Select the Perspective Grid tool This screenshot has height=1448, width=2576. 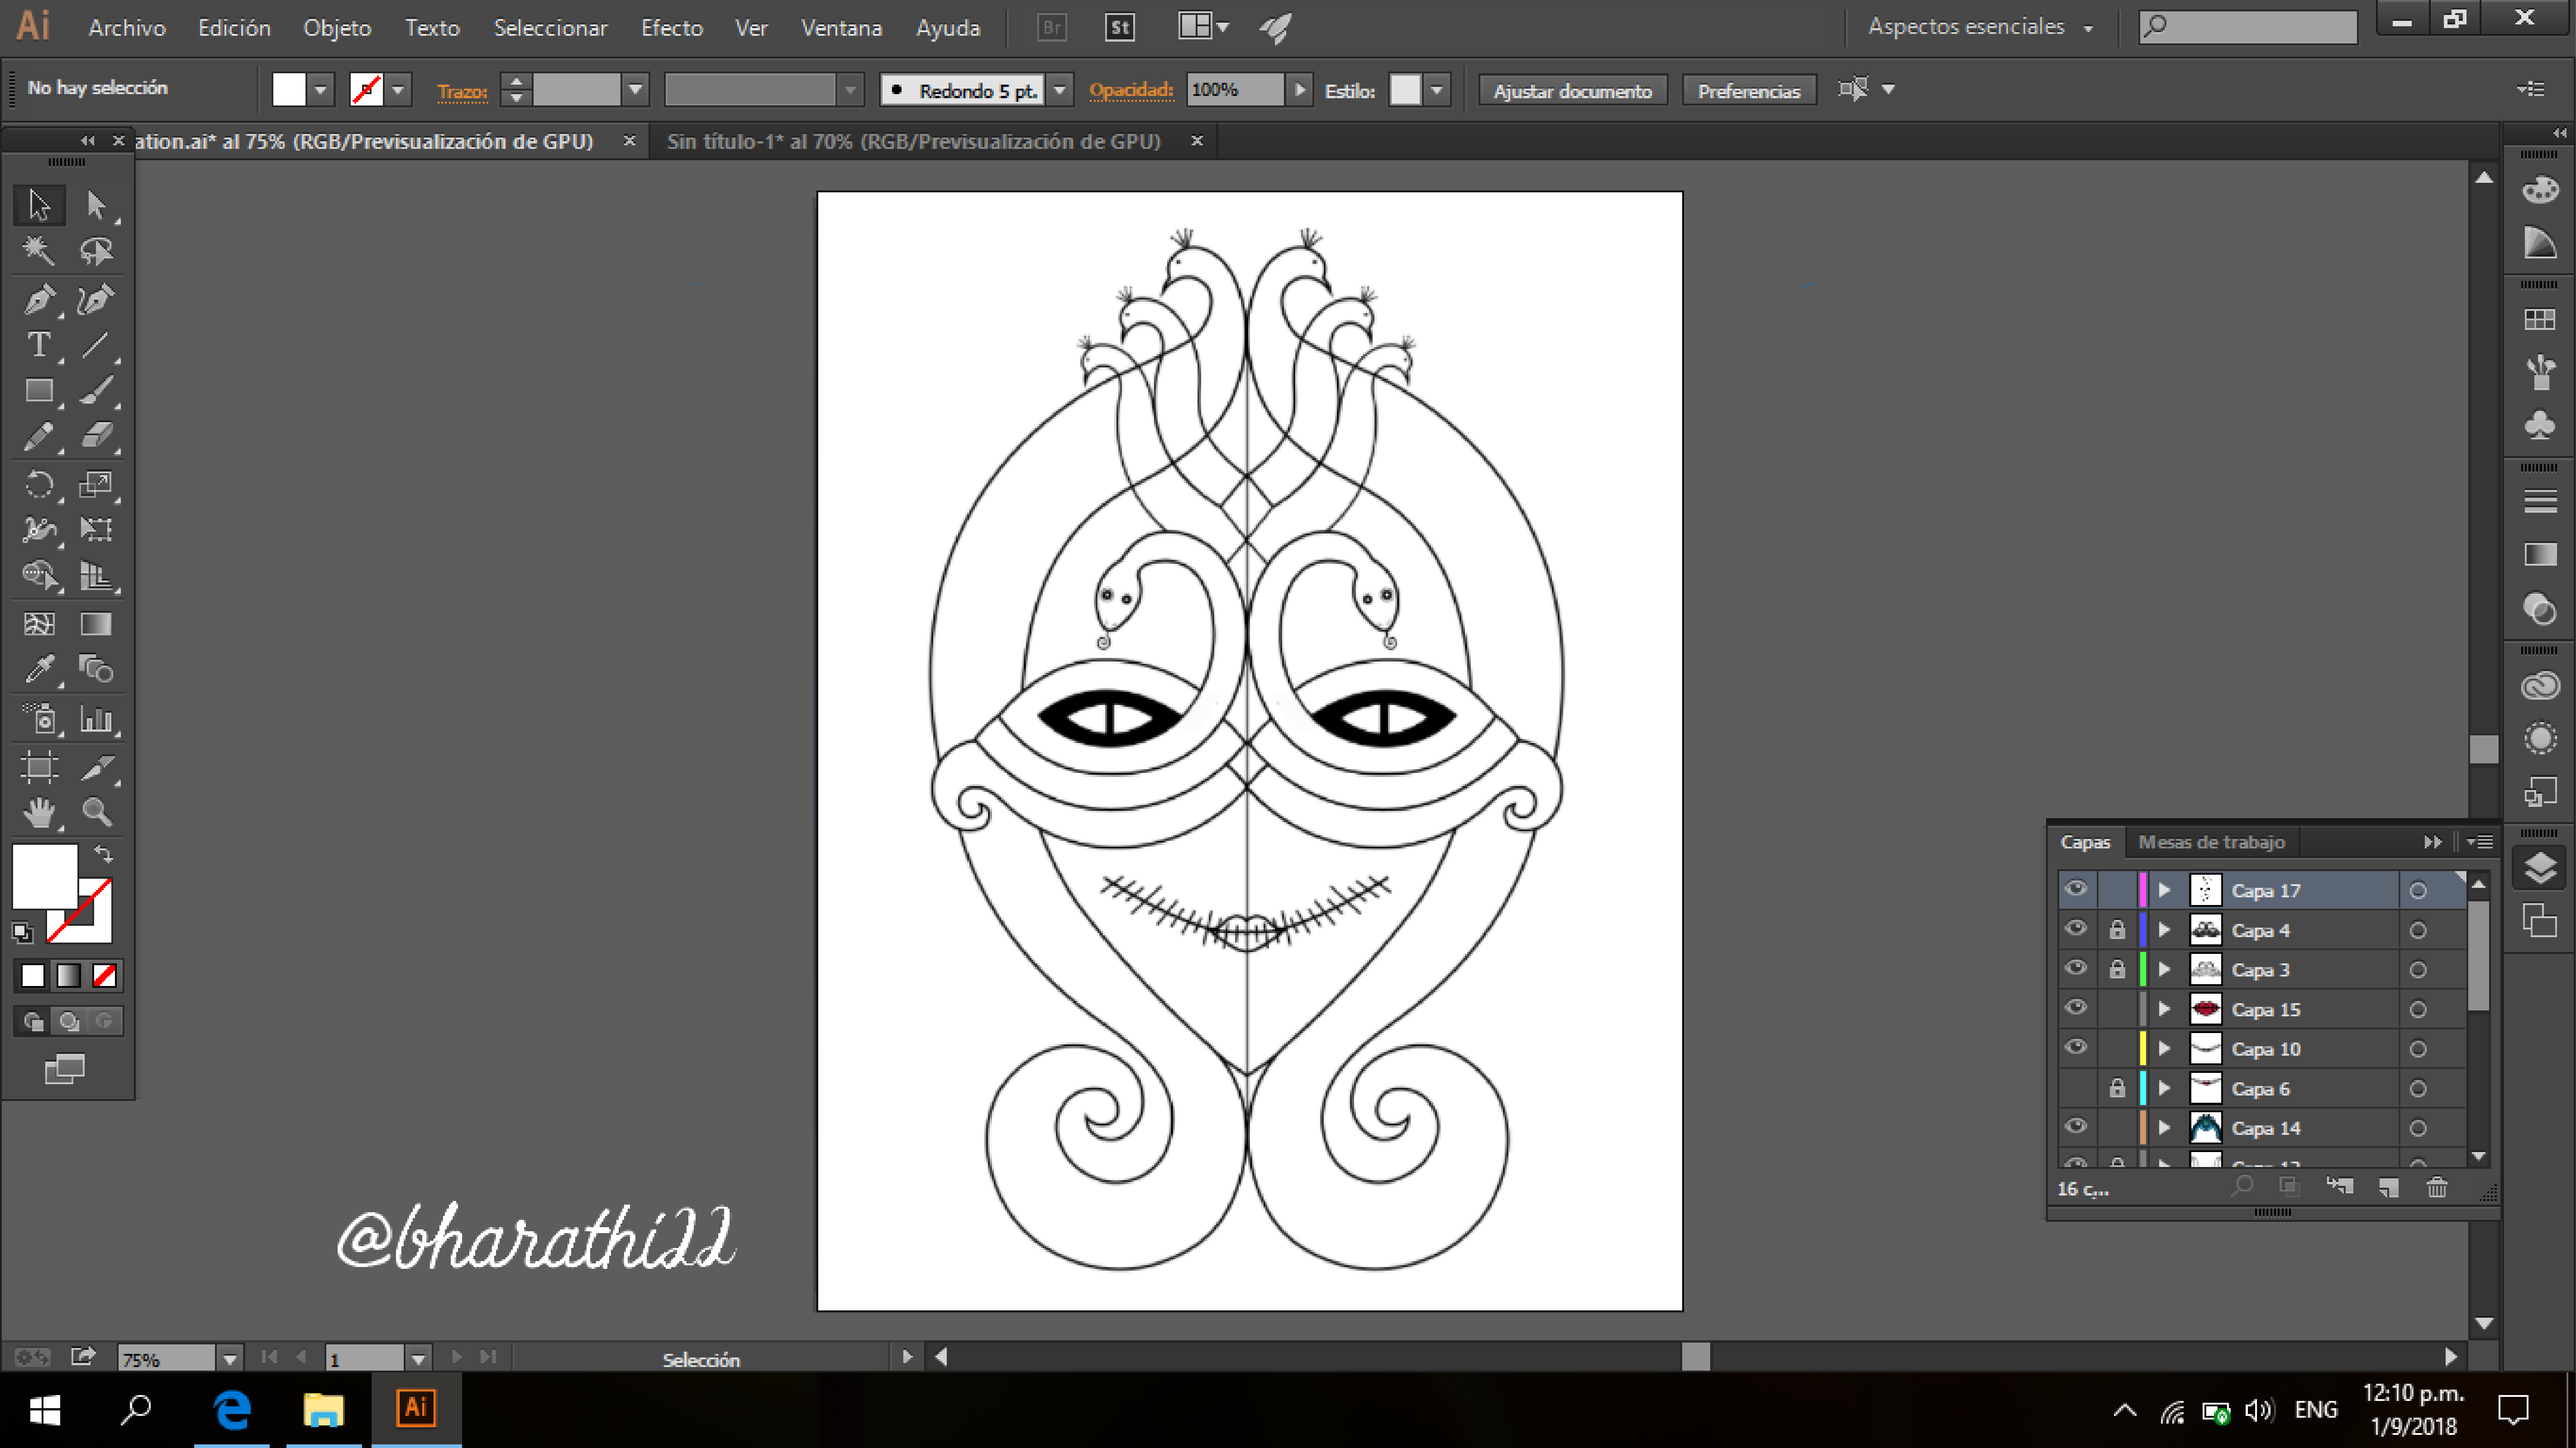point(96,575)
